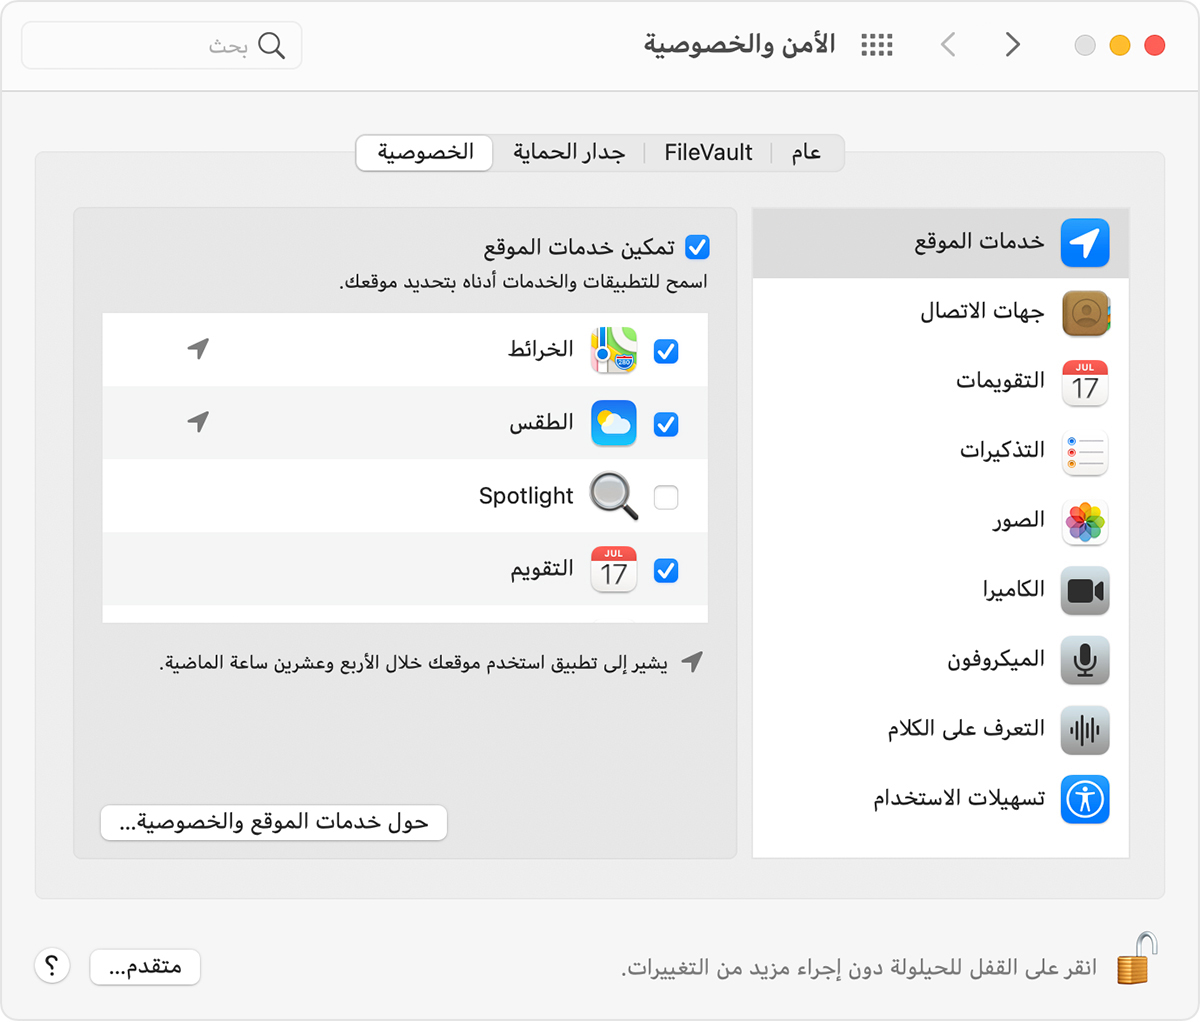
Task: Click the Maps app icon
Action: coord(614,350)
